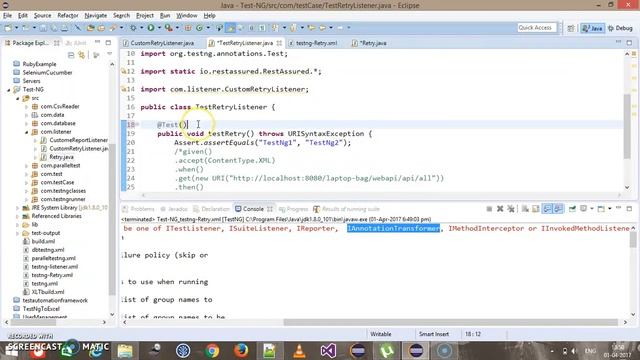
Task: Switch to CustomRetryListener.java editor tab
Action: click(159, 43)
